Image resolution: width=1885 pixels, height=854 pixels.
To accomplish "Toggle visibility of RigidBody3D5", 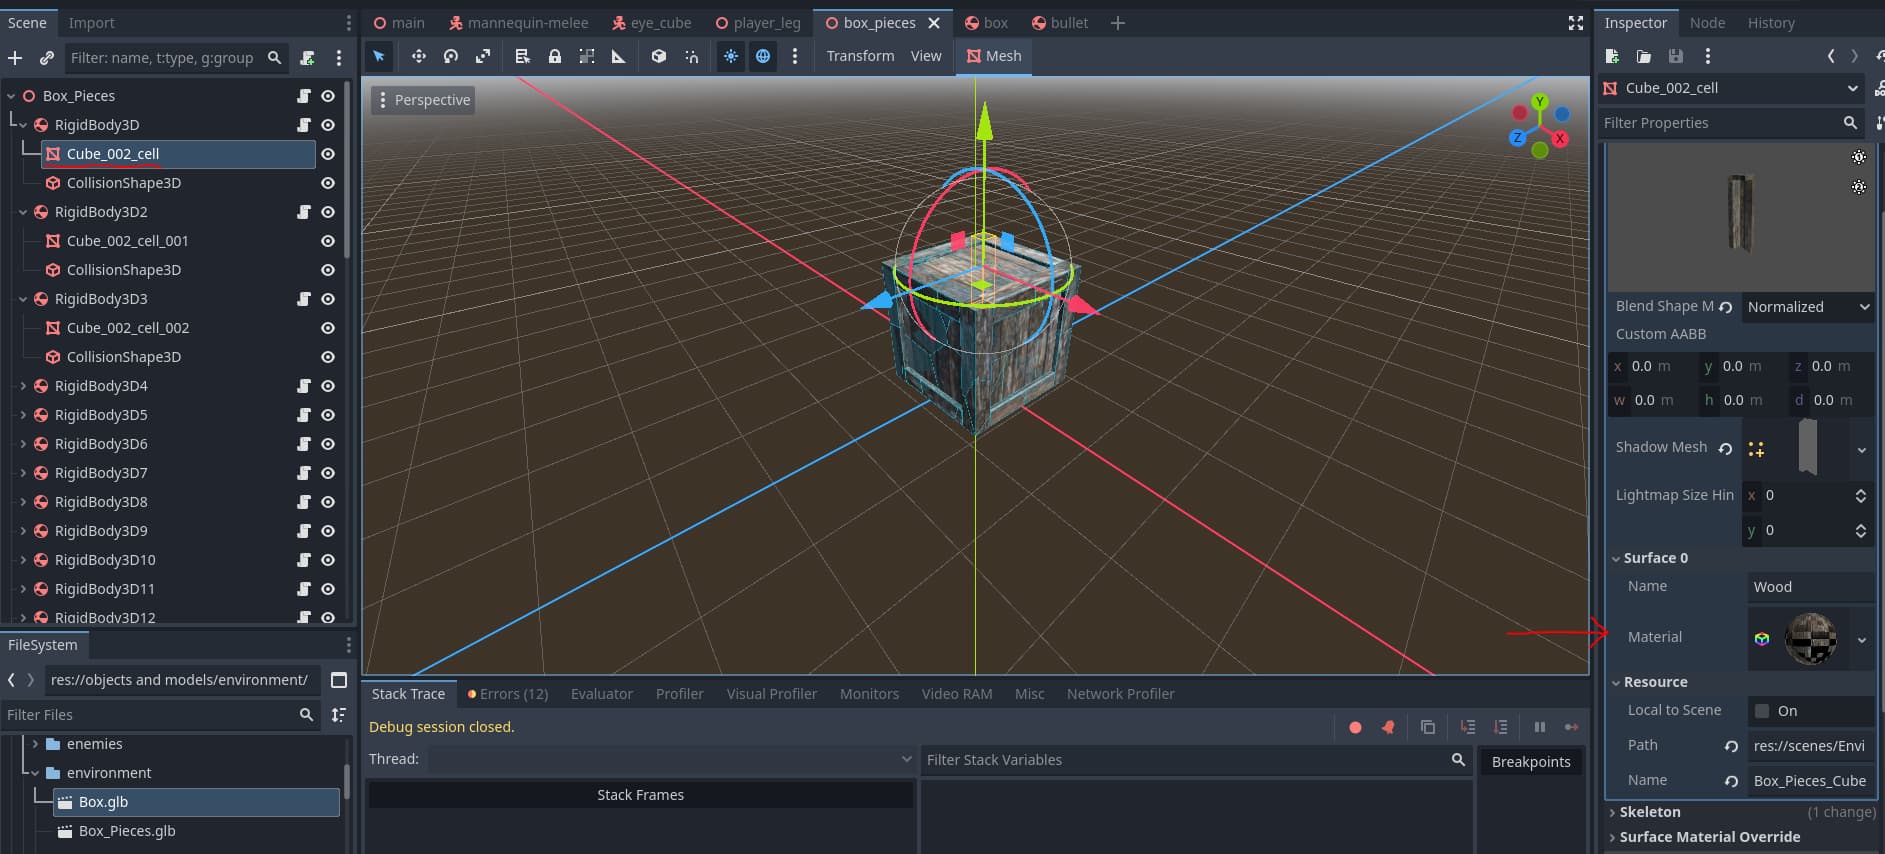I will click(328, 415).
